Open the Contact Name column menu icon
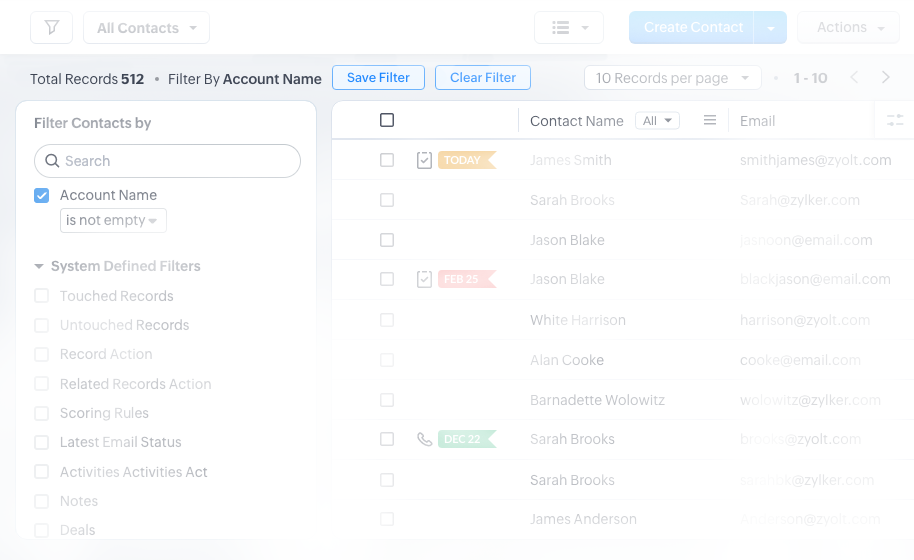 click(x=710, y=120)
